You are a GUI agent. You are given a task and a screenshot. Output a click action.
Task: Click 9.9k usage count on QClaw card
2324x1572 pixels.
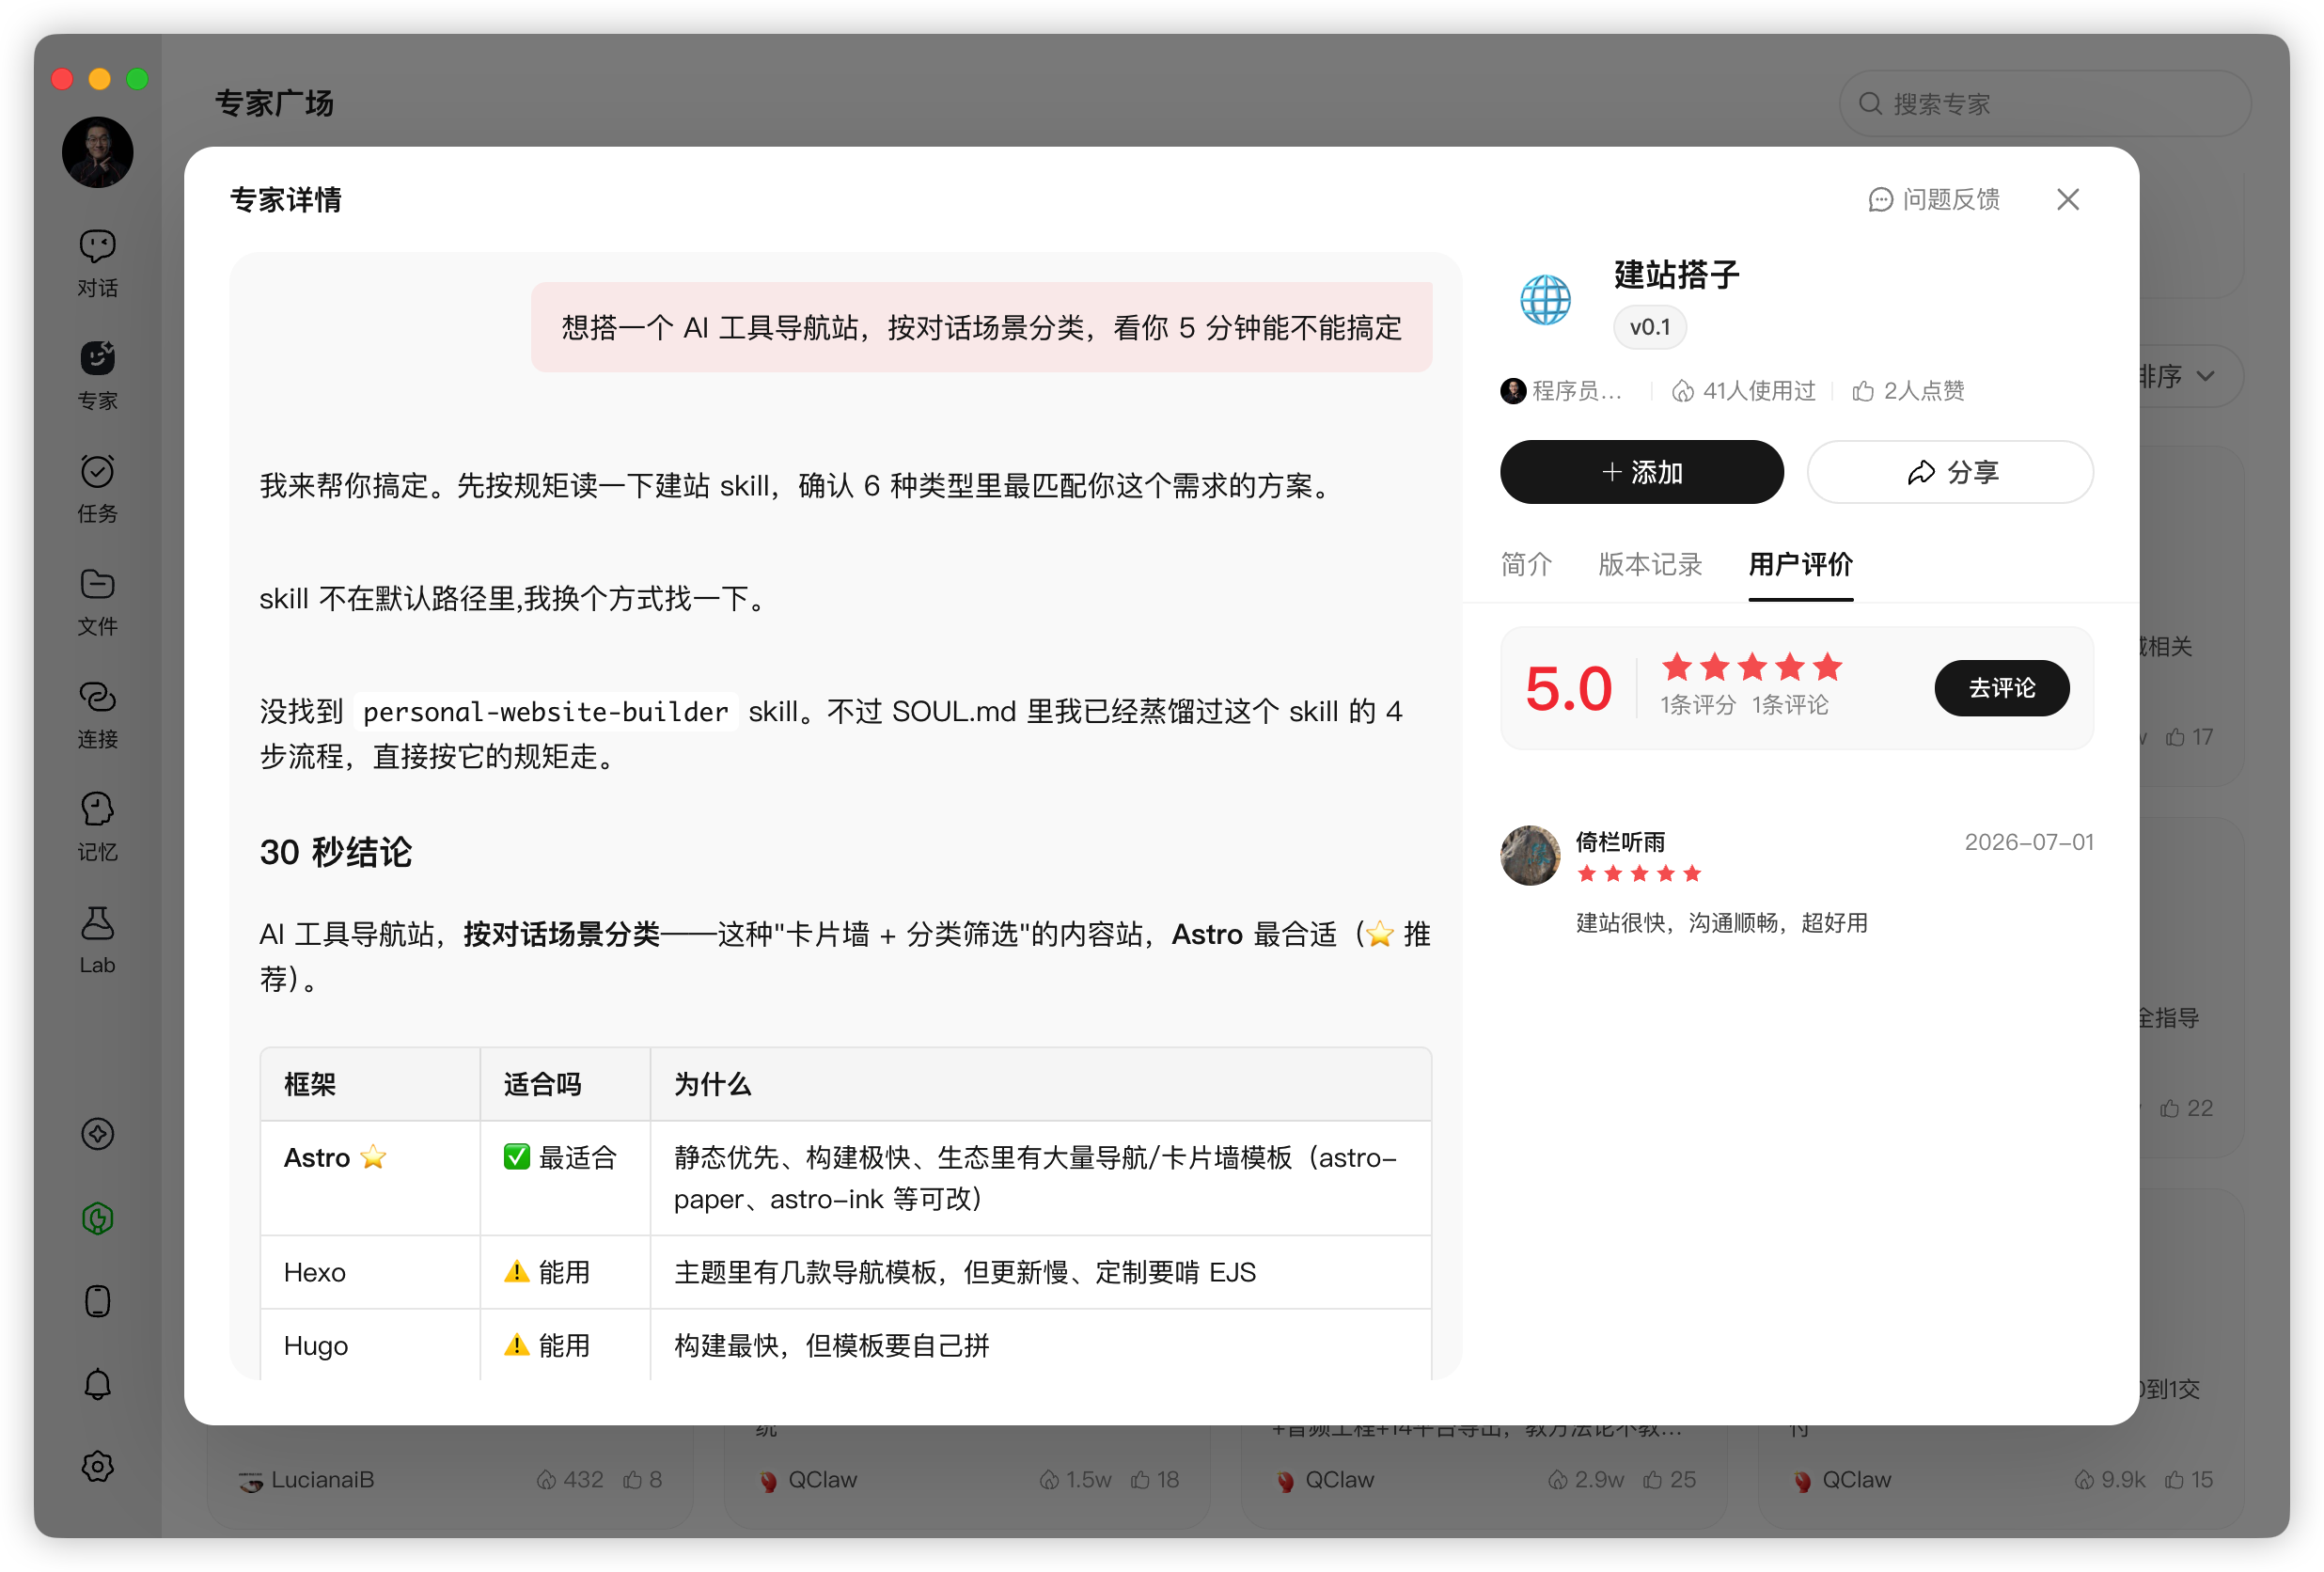2110,1479
